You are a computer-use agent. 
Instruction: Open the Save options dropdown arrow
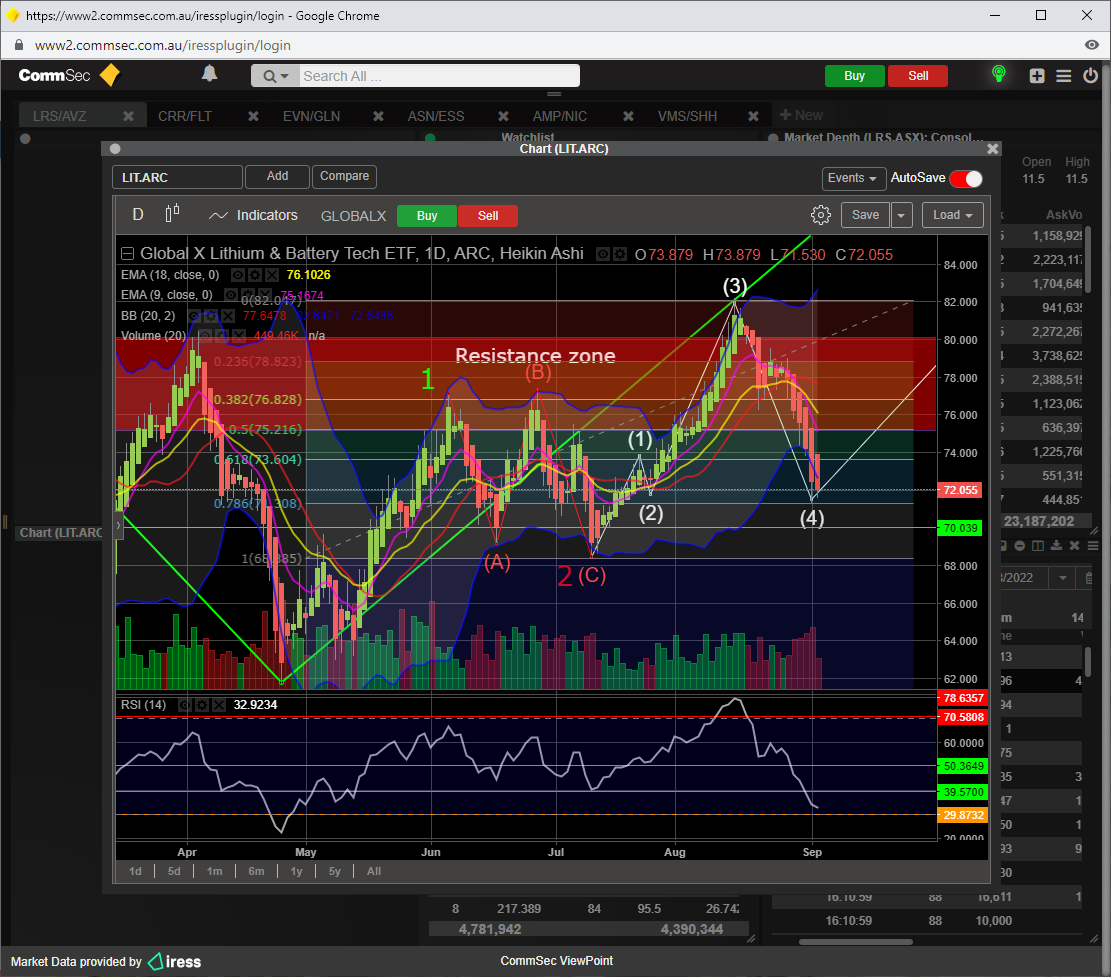(x=901, y=215)
